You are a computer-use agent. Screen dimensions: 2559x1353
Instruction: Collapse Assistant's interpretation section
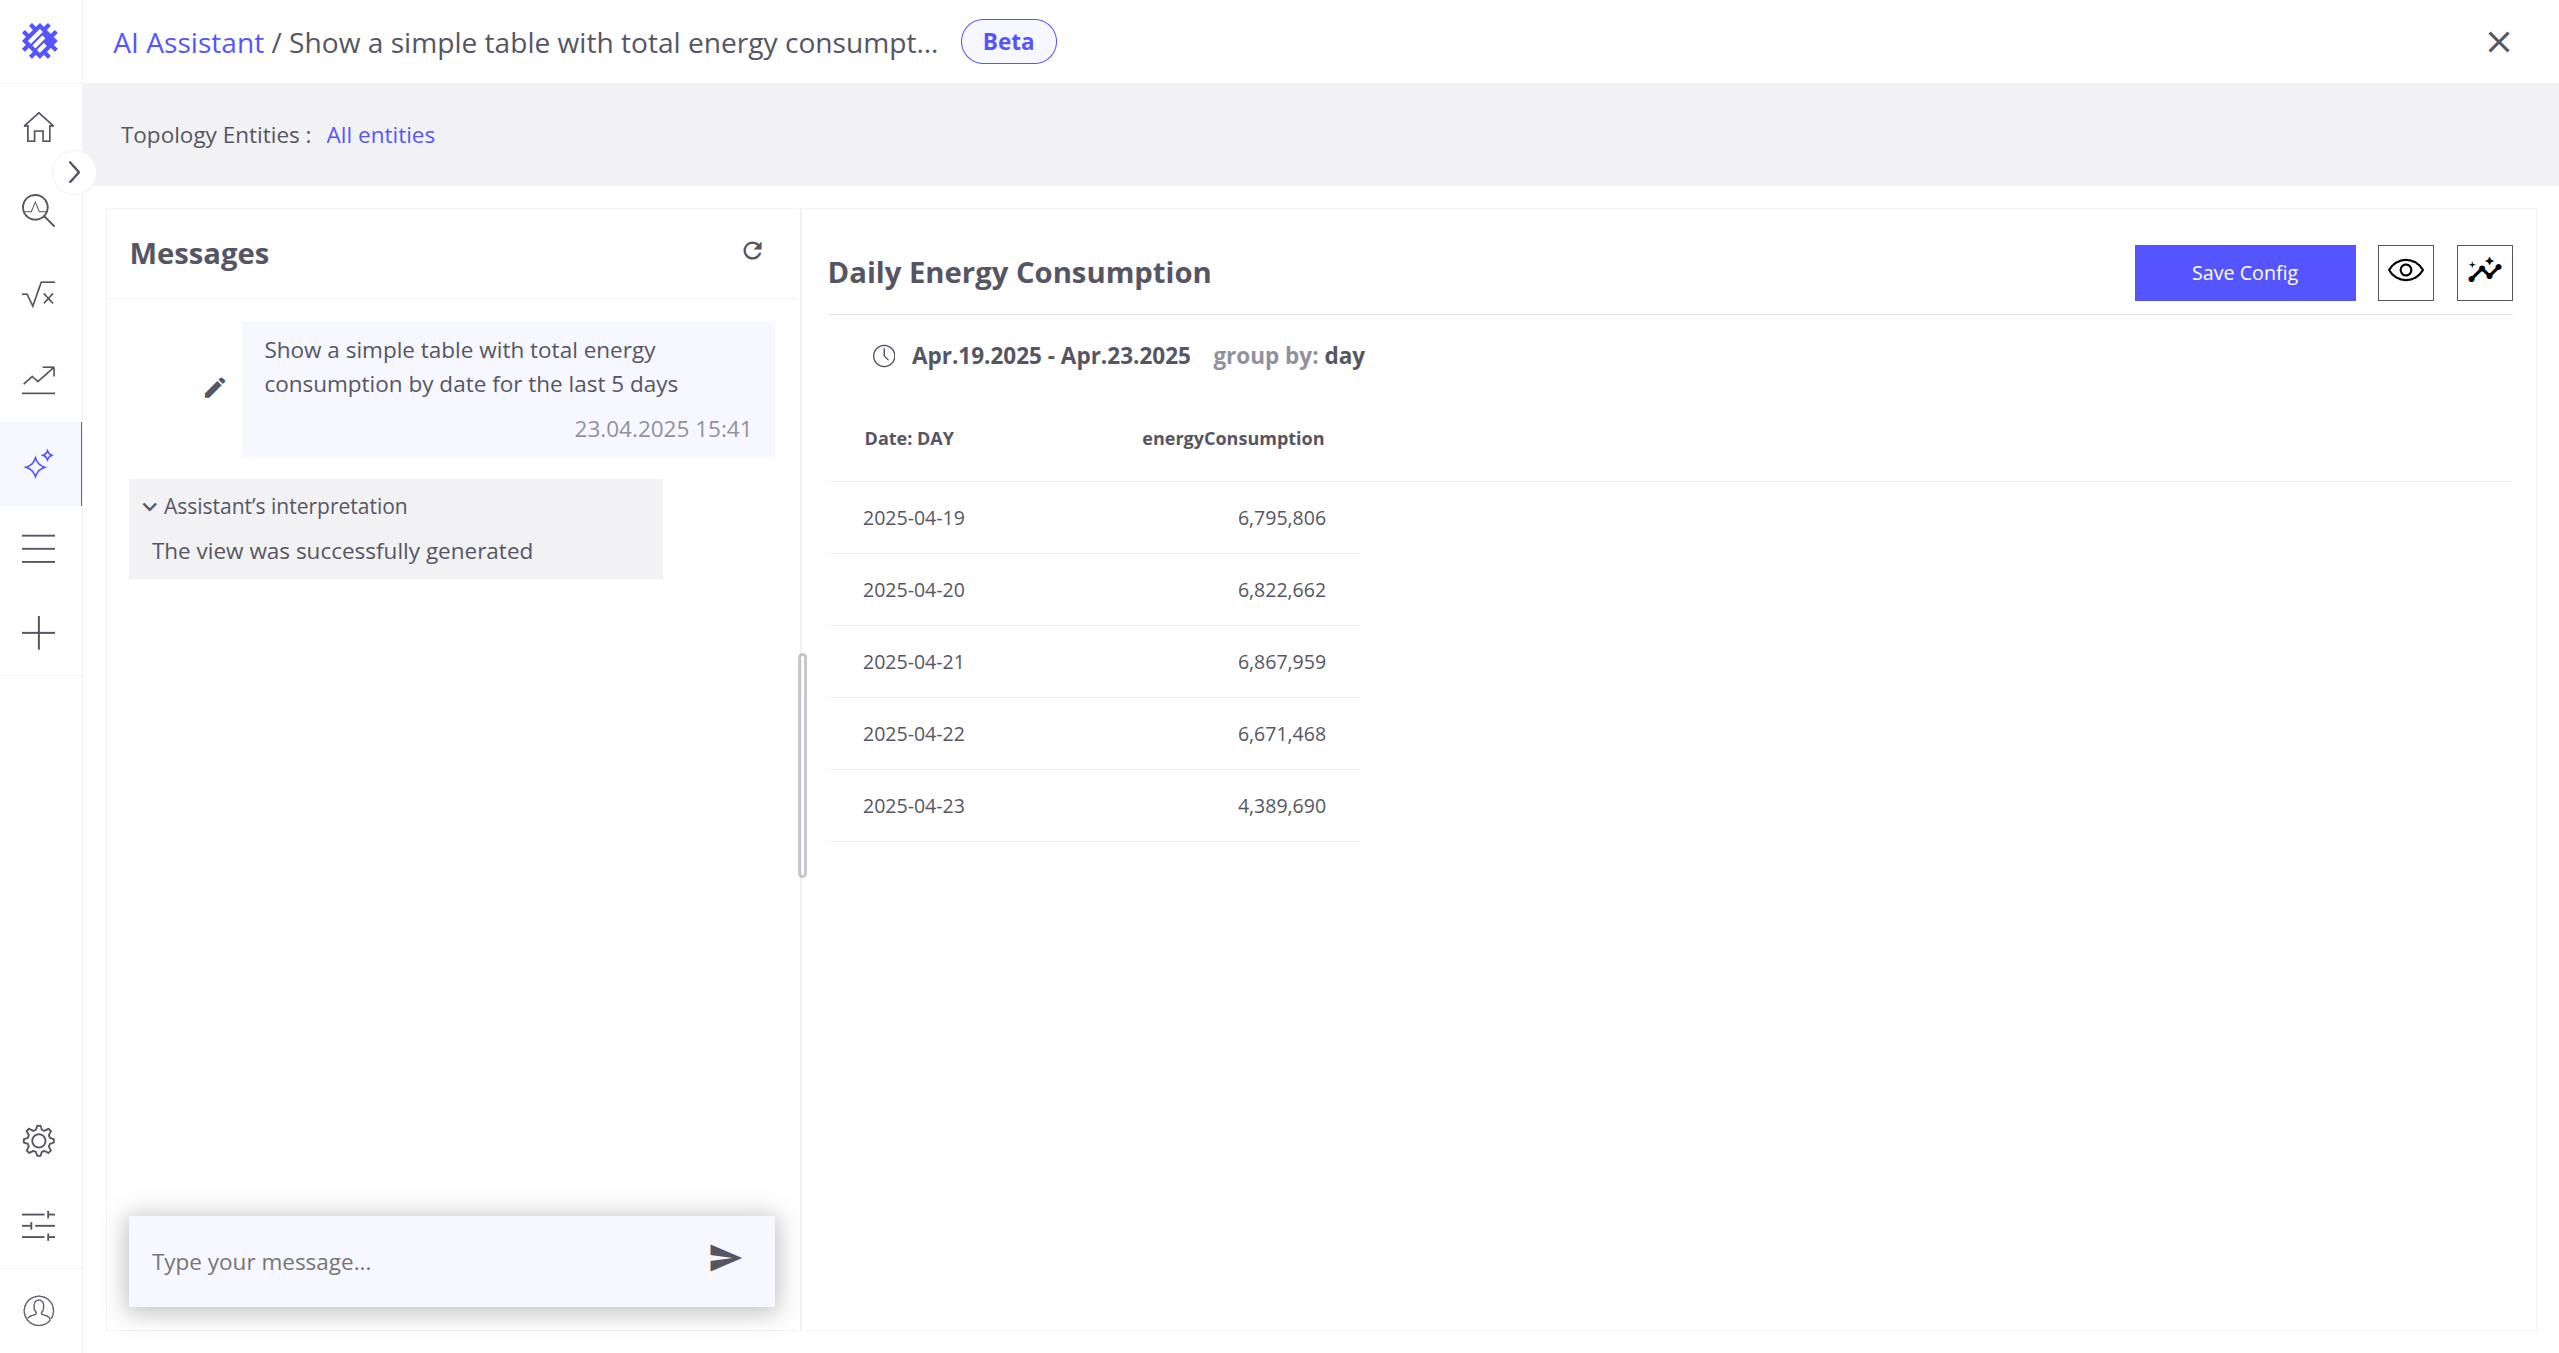coord(150,507)
